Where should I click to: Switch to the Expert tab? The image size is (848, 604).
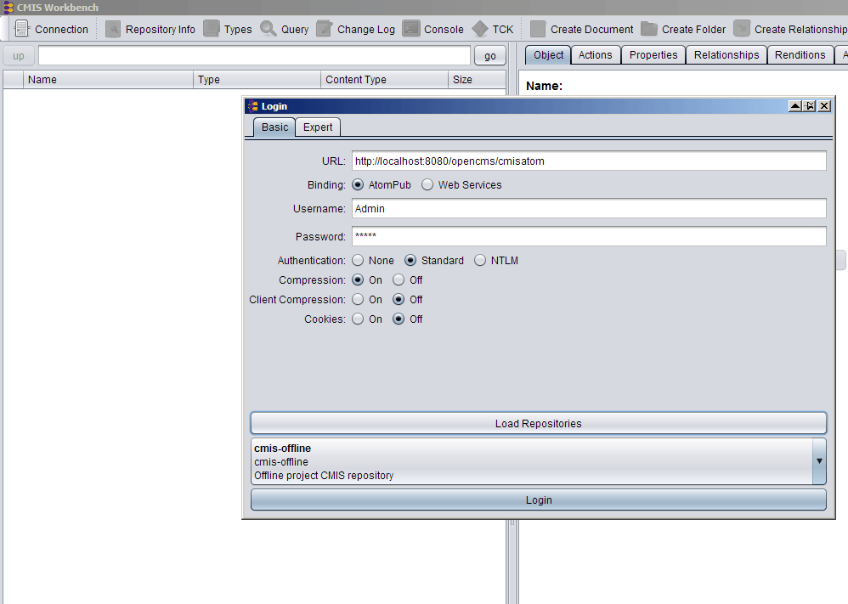click(318, 127)
